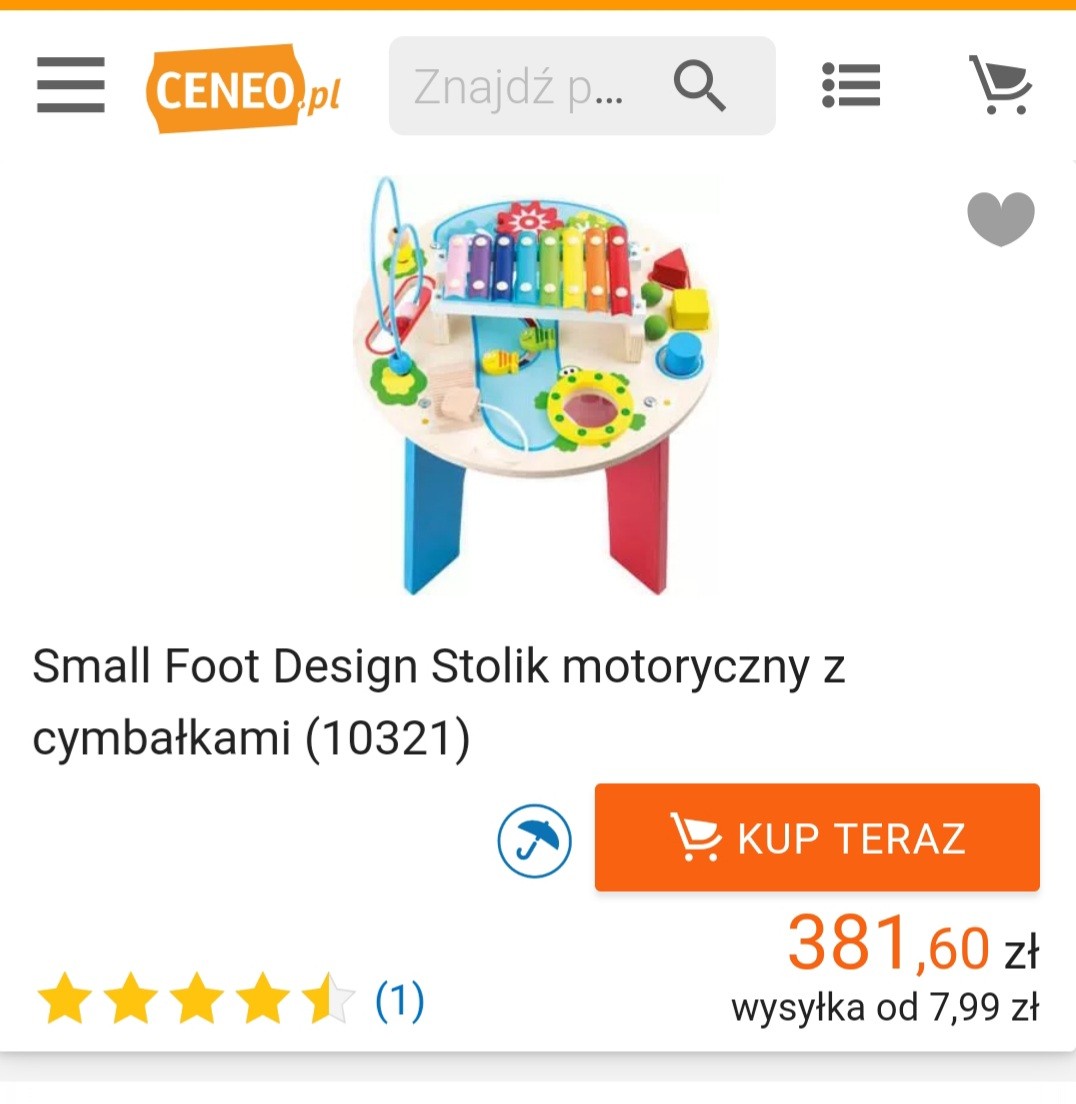Open the hamburger navigation menu
Viewport: 1076px width, 1104px height.
[x=70, y=85]
